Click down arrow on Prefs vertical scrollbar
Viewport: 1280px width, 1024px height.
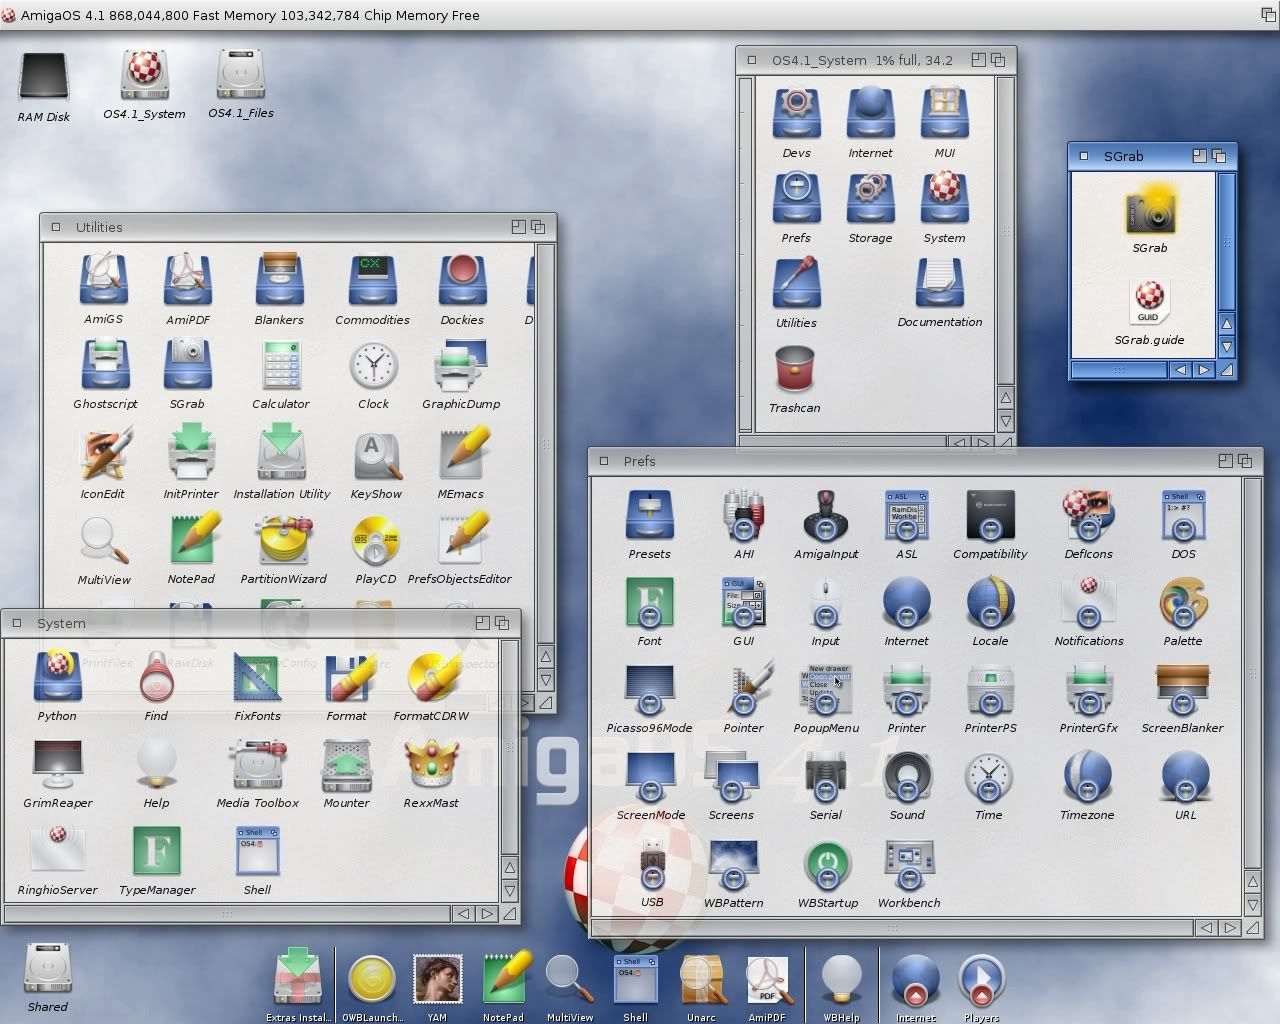1252,904
